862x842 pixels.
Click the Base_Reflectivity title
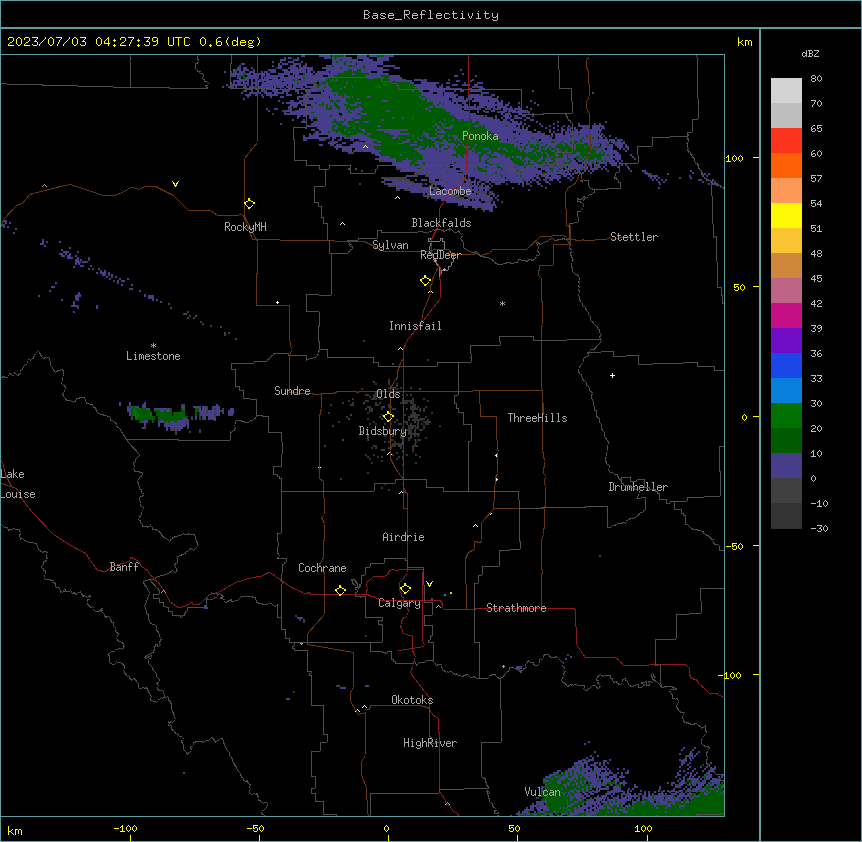[431, 15]
